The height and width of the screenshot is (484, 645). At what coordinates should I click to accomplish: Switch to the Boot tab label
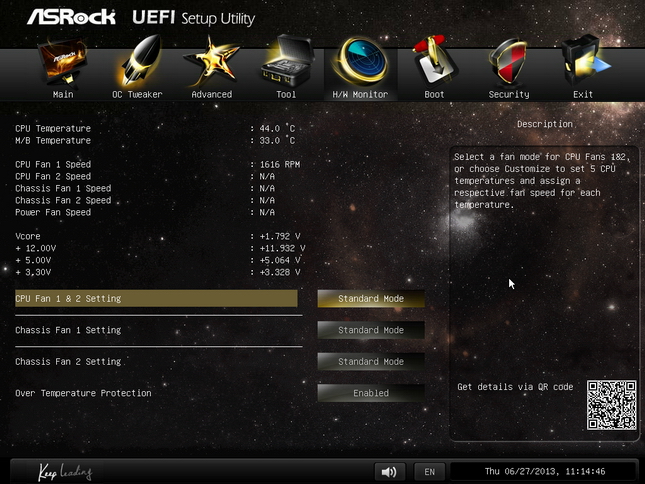tap(434, 95)
